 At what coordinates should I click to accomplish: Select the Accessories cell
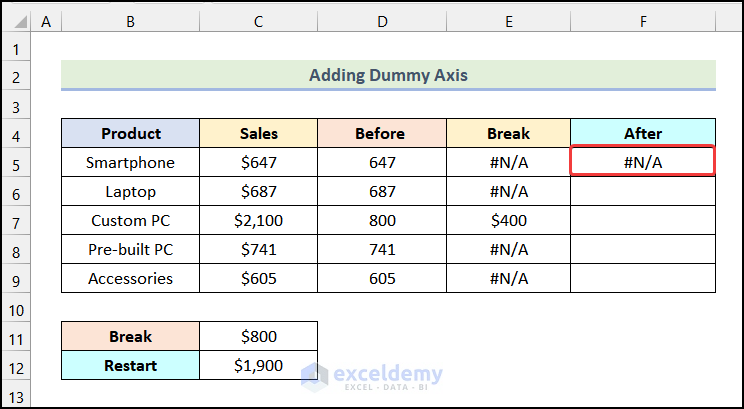pyautogui.click(x=130, y=278)
